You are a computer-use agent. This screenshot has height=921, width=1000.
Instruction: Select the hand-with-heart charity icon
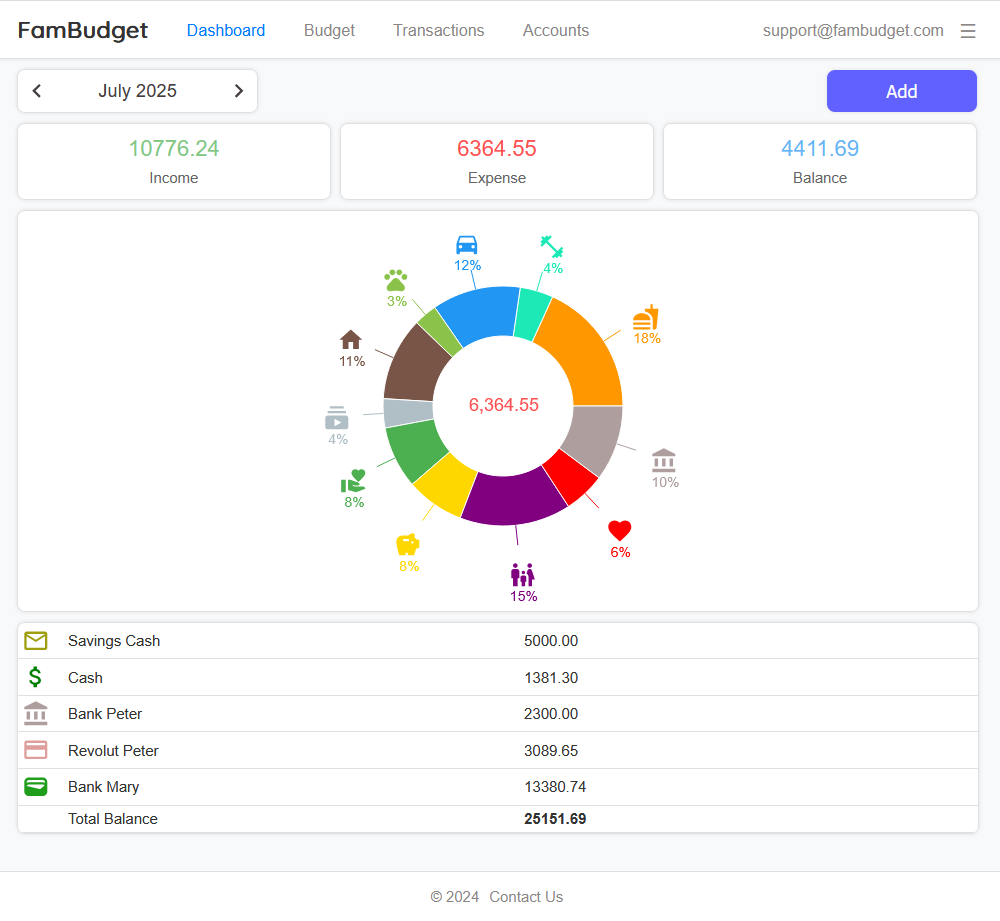click(x=352, y=481)
